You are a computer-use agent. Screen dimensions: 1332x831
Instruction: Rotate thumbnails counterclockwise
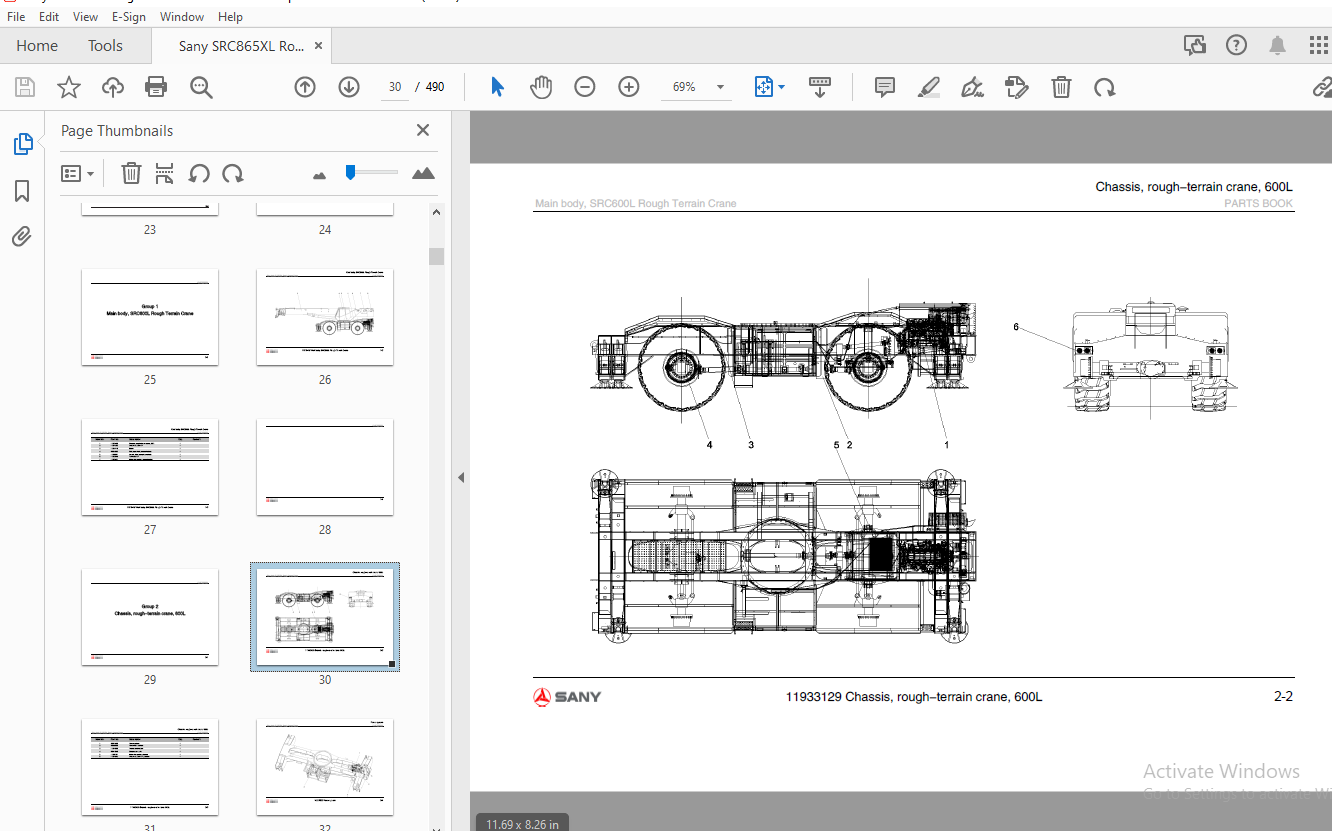(x=199, y=173)
